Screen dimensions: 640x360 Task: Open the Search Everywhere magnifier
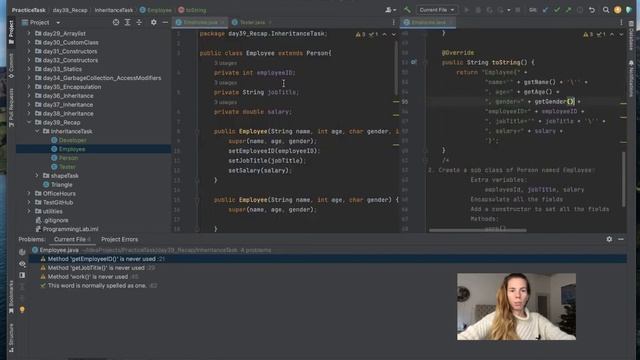click(606, 10)
